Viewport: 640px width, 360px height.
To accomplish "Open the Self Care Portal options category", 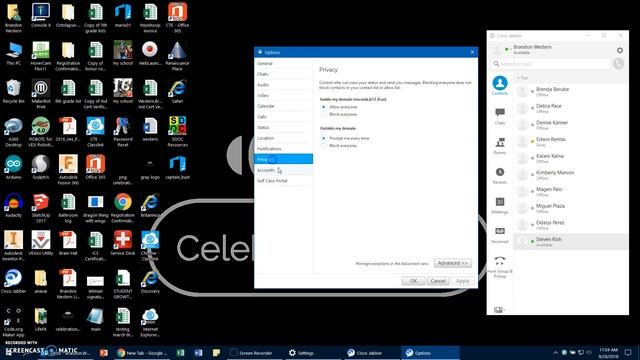I will click(x=283, y=180).
